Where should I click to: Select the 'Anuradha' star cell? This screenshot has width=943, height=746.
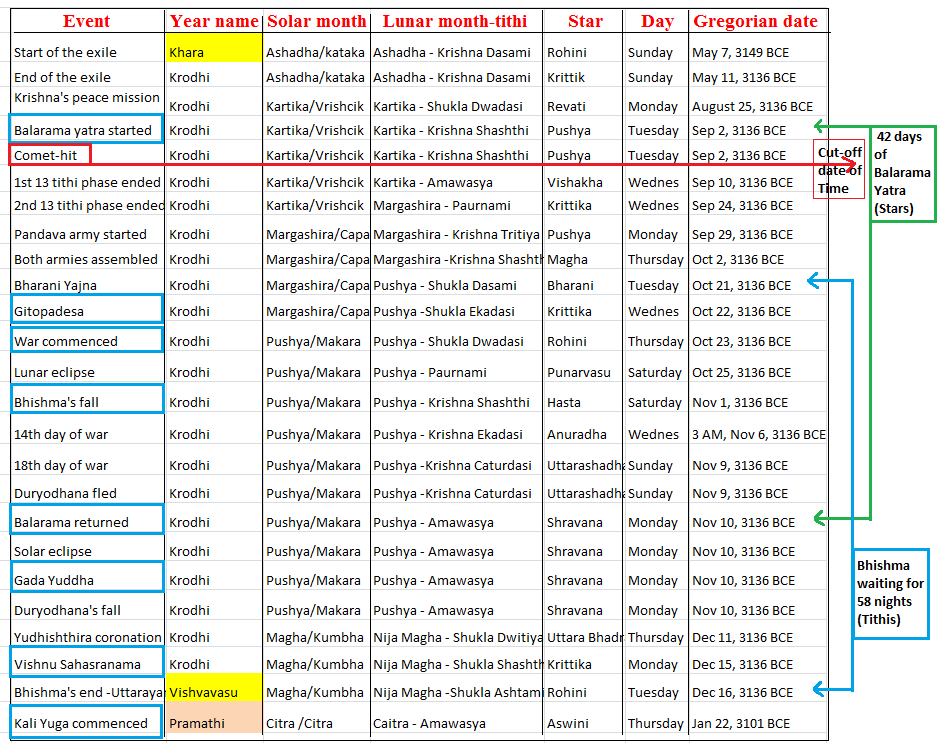pyautogui.click(x=577, y=434)
